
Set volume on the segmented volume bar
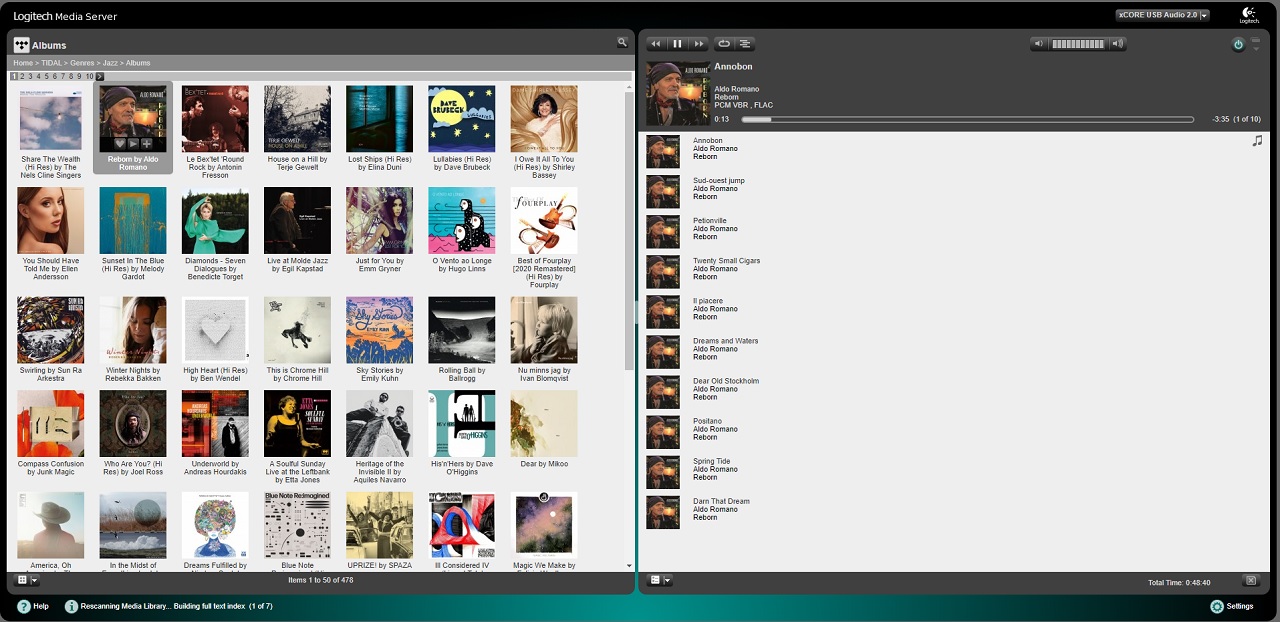[x=1078, y=44]
